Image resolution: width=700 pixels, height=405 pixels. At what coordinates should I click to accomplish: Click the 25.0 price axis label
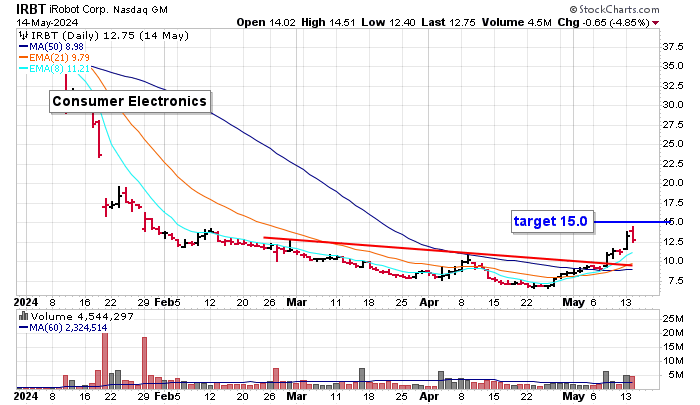coord(673,144)
